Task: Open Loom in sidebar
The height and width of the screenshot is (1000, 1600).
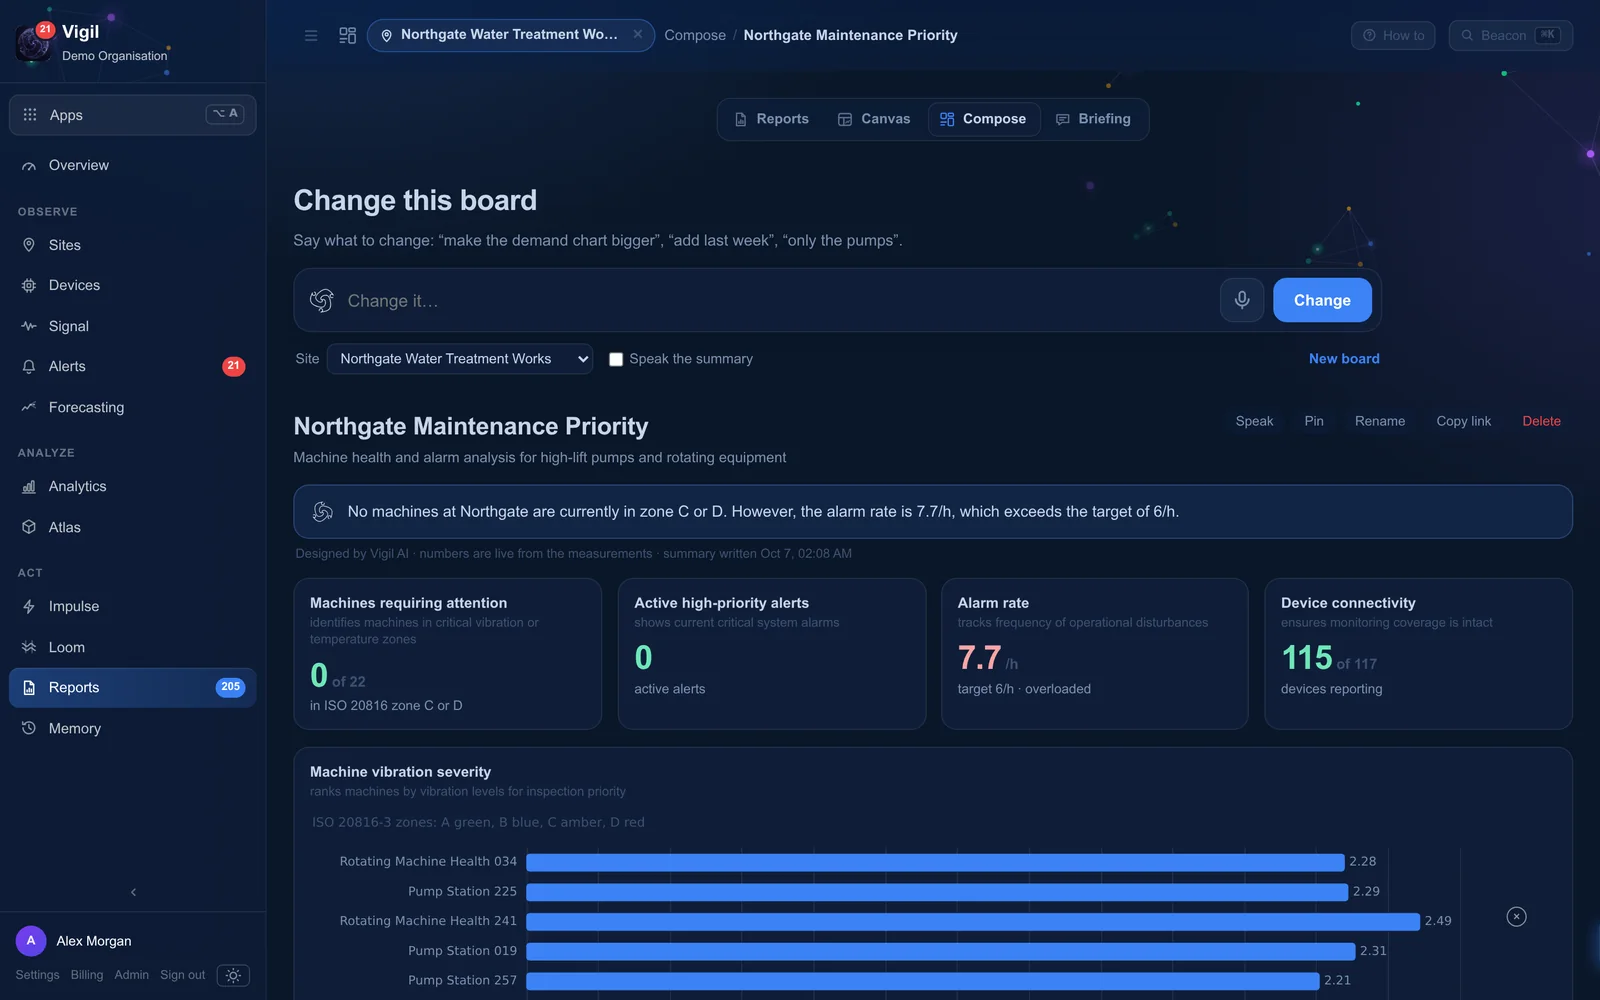Action: click(x=132, y=647)
